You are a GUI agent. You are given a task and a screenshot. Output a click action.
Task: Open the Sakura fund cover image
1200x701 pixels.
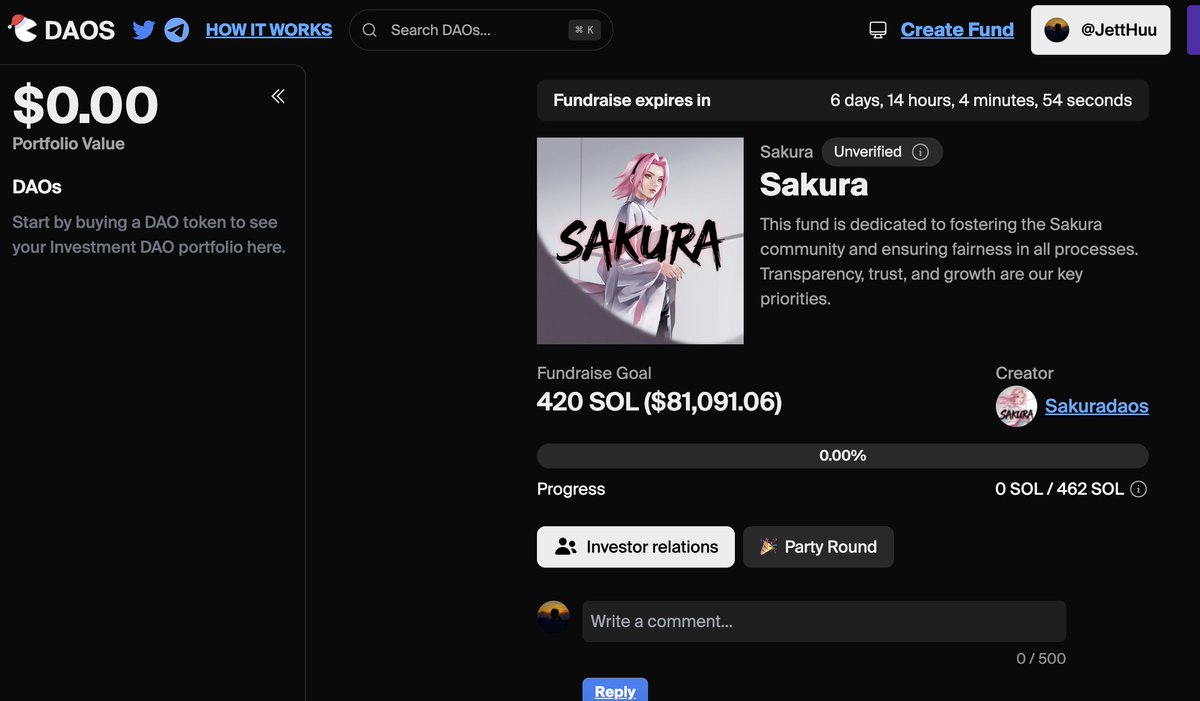point(640,241)
